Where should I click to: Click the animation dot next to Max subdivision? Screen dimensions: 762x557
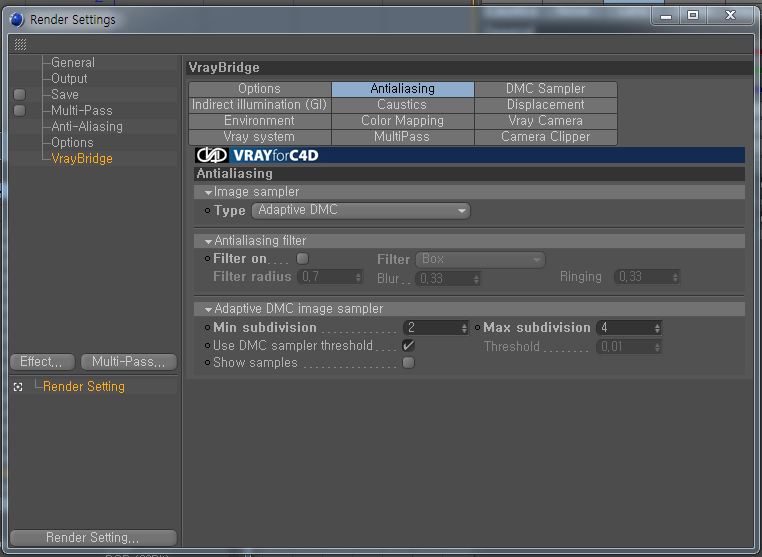point(478,328)
